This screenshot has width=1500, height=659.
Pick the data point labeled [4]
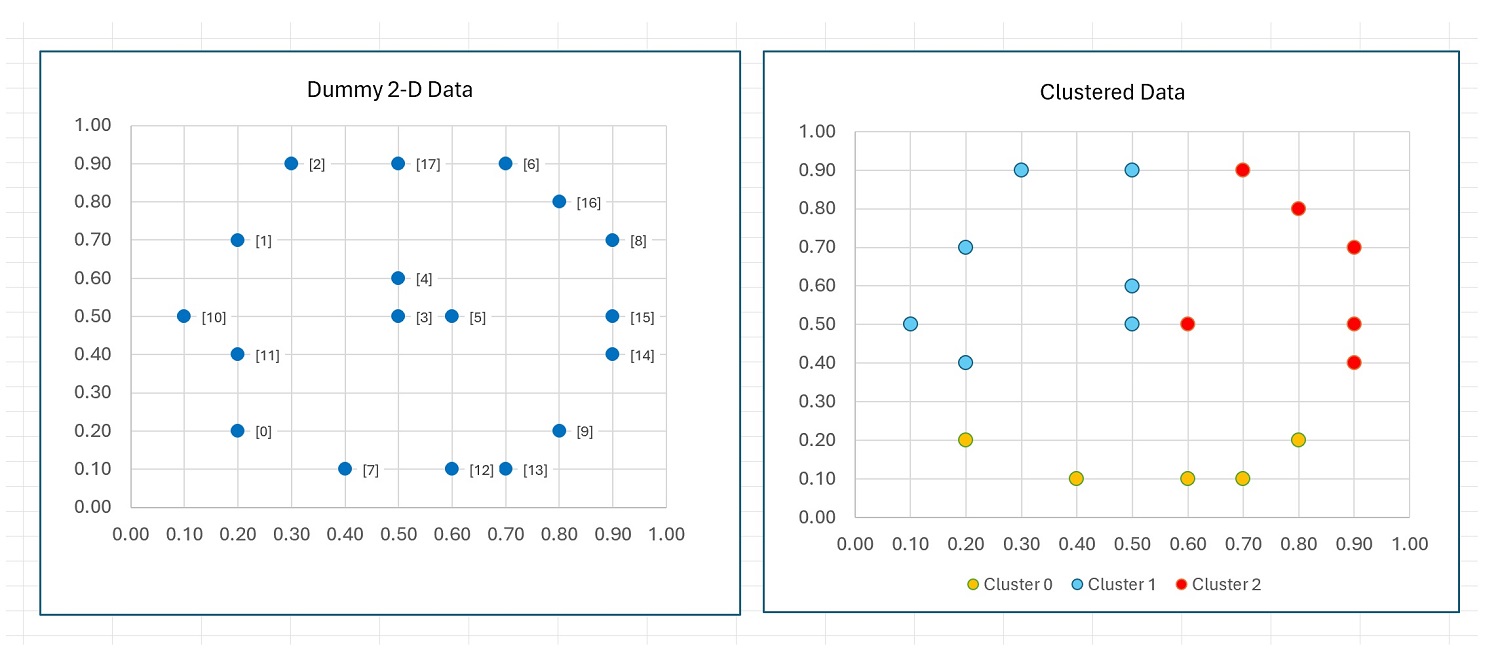tap(398, 278)
